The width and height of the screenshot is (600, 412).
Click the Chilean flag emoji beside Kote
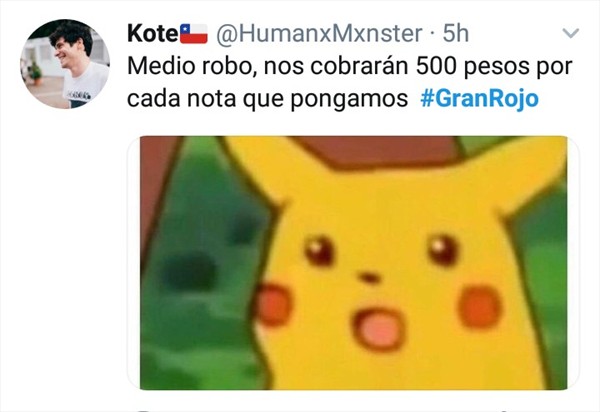click(194, 34)
